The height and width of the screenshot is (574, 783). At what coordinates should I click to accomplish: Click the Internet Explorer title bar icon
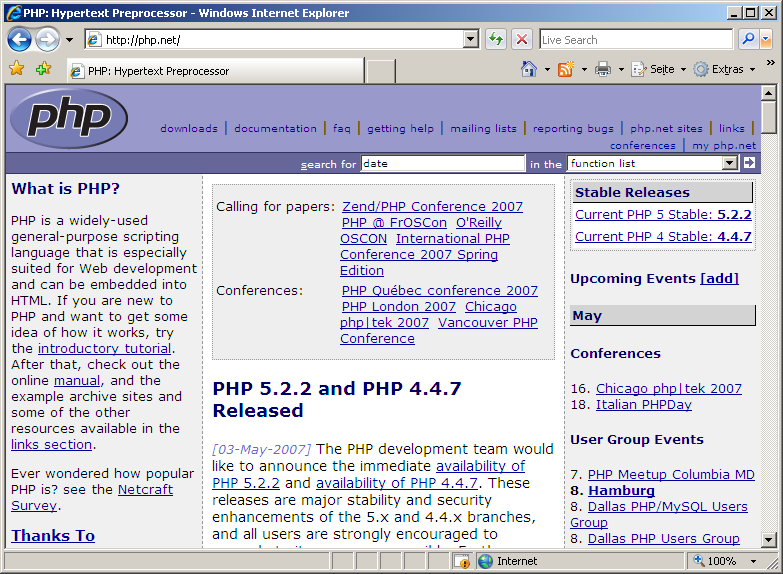coord(14,12)
